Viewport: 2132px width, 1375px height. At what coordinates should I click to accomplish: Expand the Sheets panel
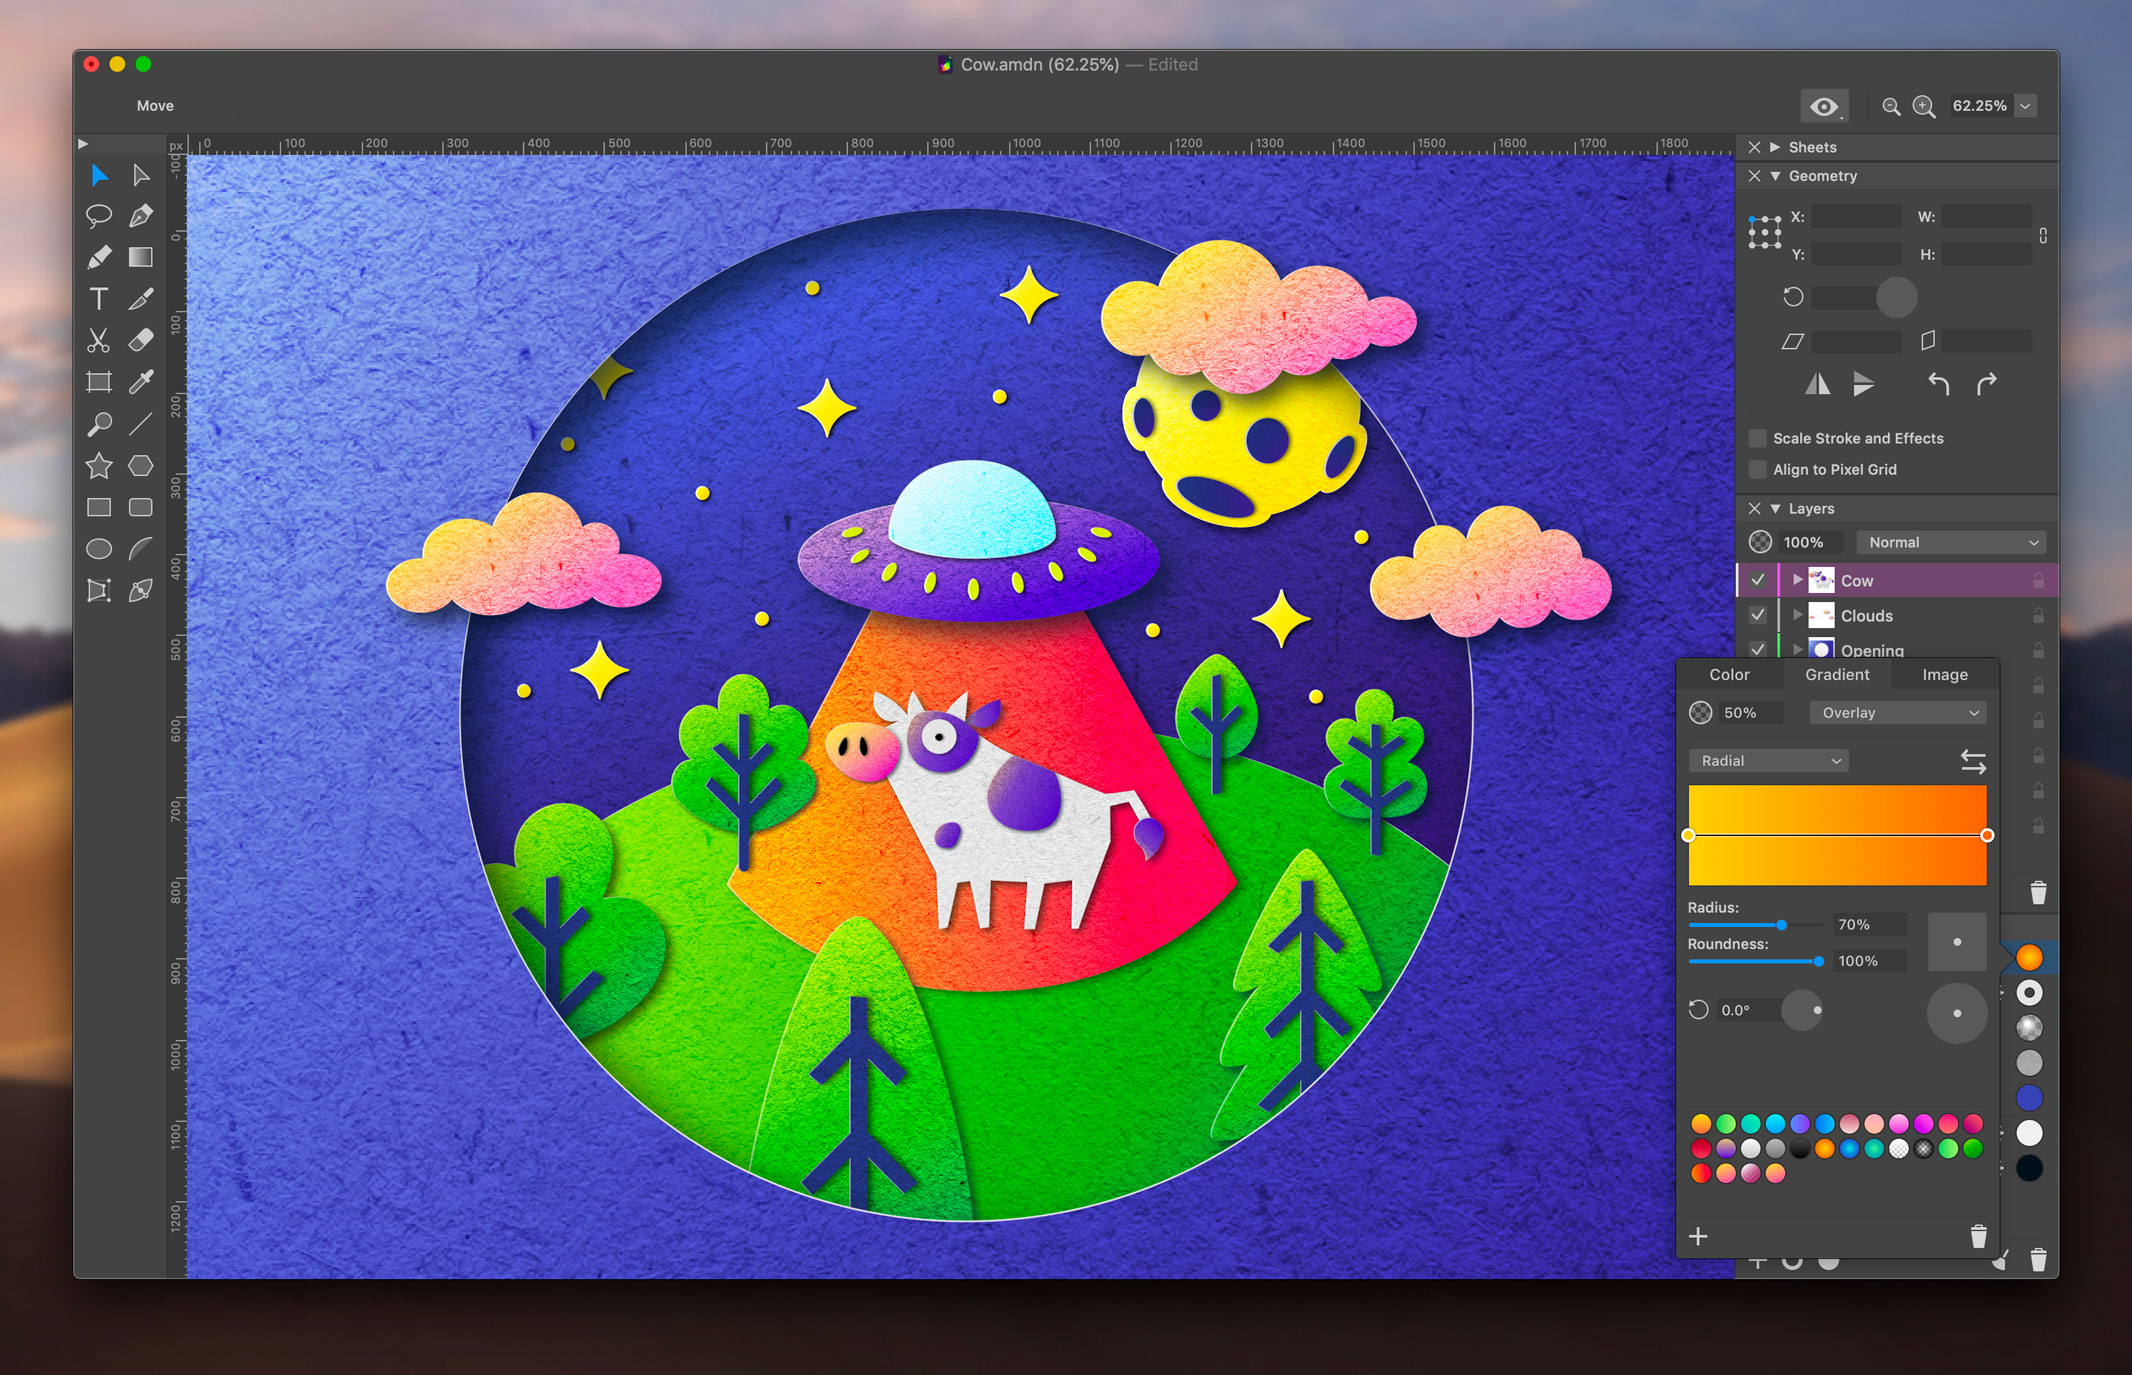[x=1775, y=147]
